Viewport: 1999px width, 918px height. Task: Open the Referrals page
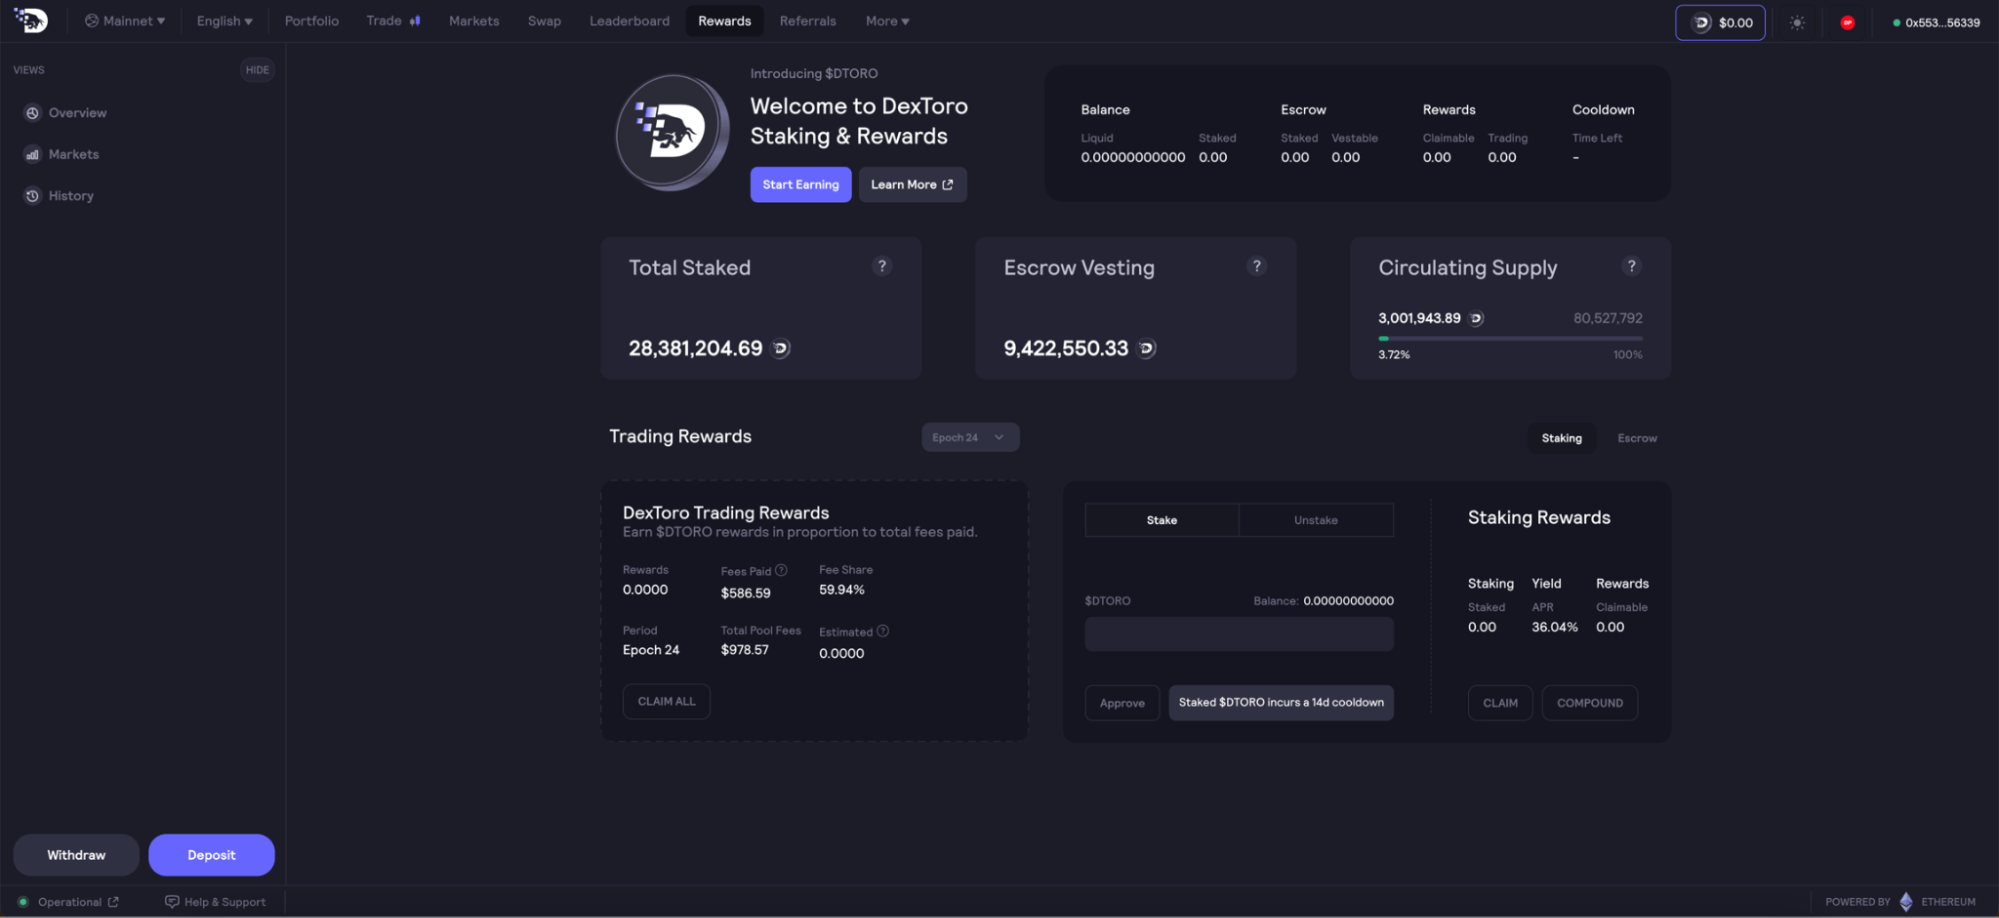(x=807, y=21)
